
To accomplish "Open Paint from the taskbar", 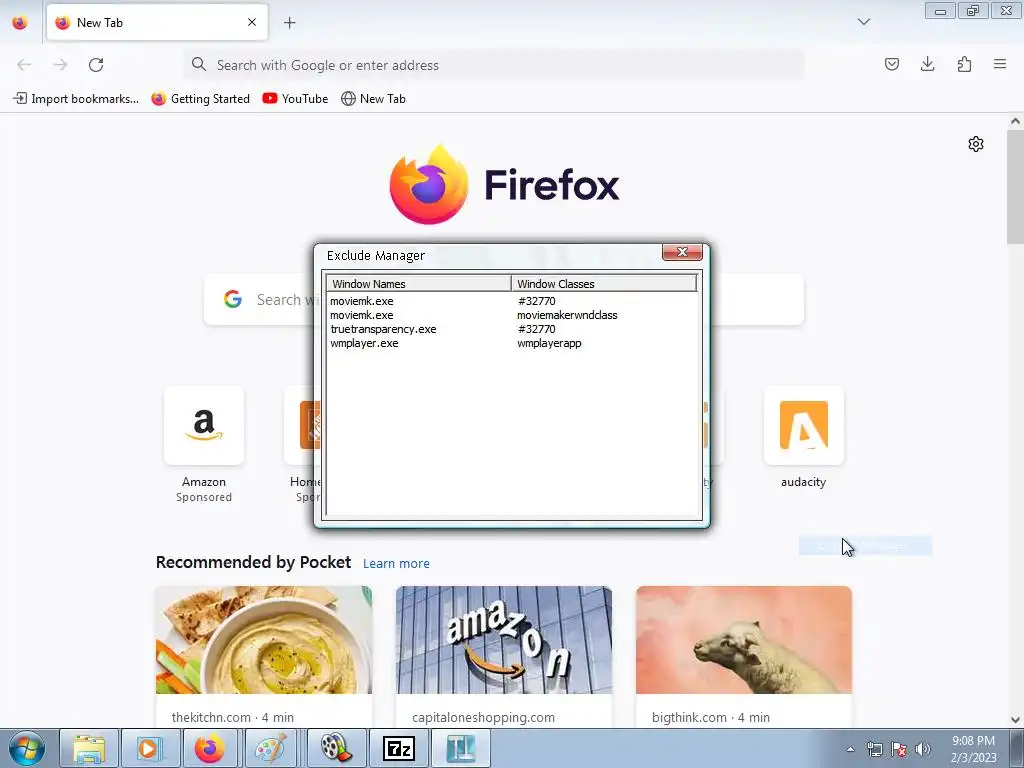I will pos(272,748).
